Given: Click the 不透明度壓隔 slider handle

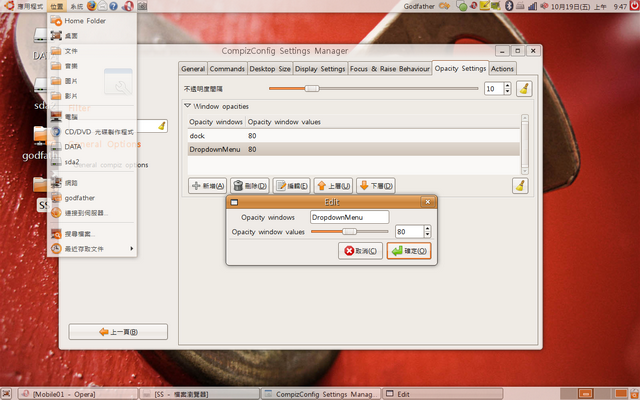Looking at the screenshot, I should tap(312, 89).
